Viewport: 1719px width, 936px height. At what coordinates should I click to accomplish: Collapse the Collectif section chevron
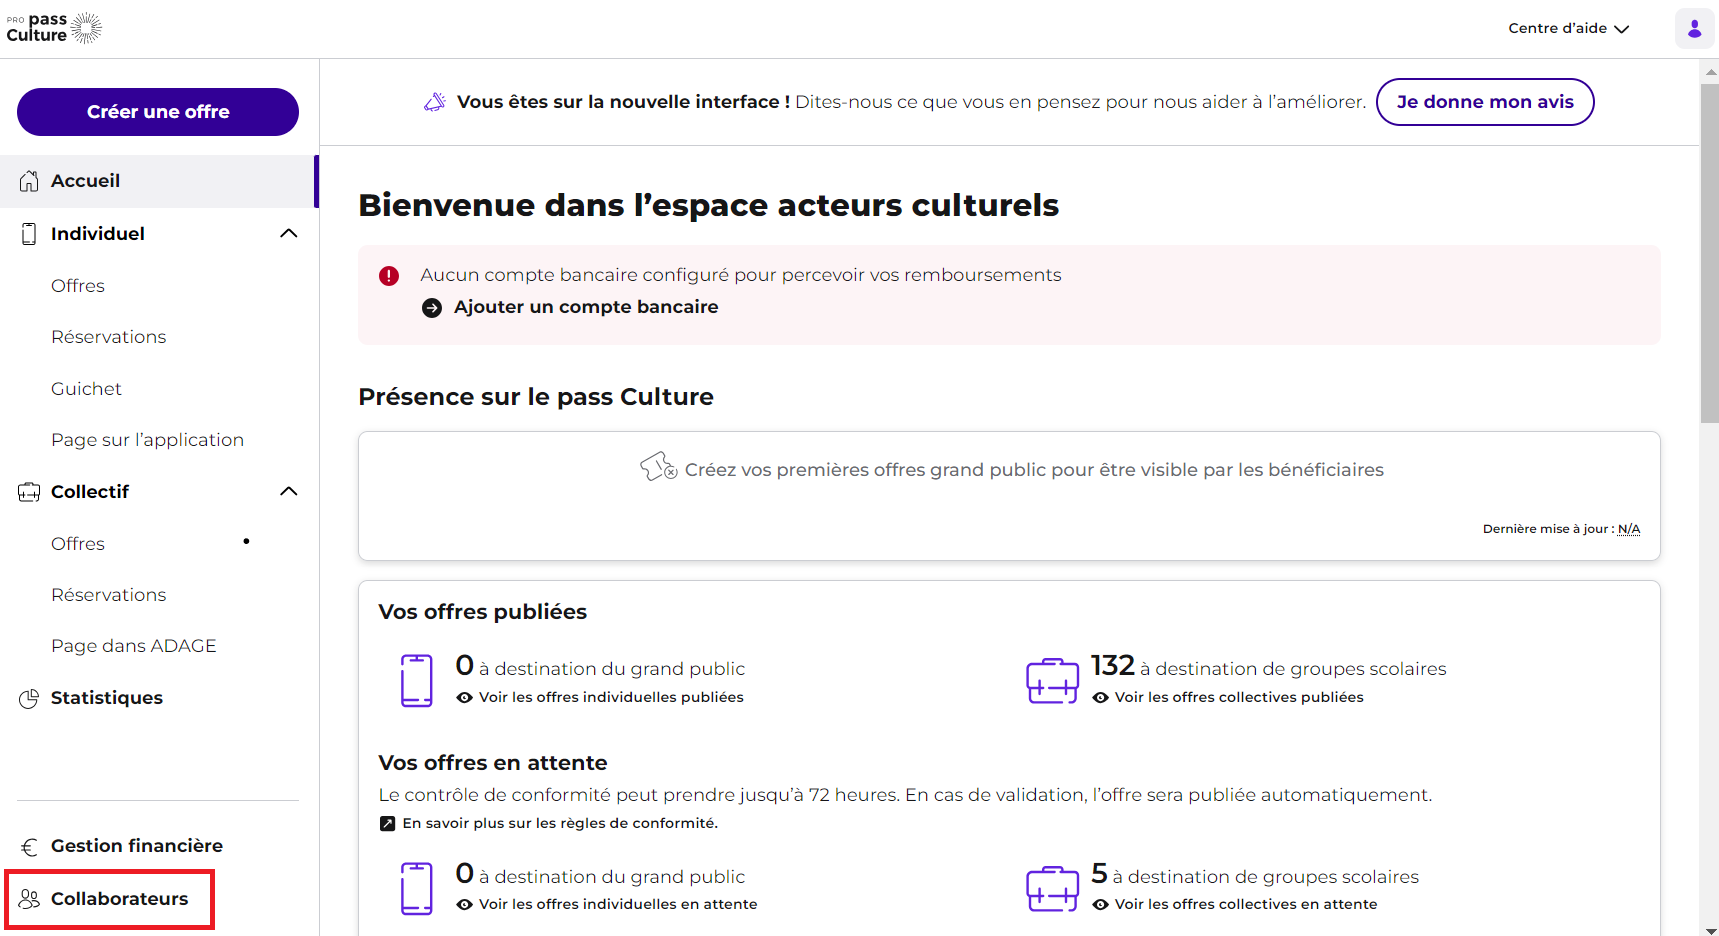click(x=289, y=492)
